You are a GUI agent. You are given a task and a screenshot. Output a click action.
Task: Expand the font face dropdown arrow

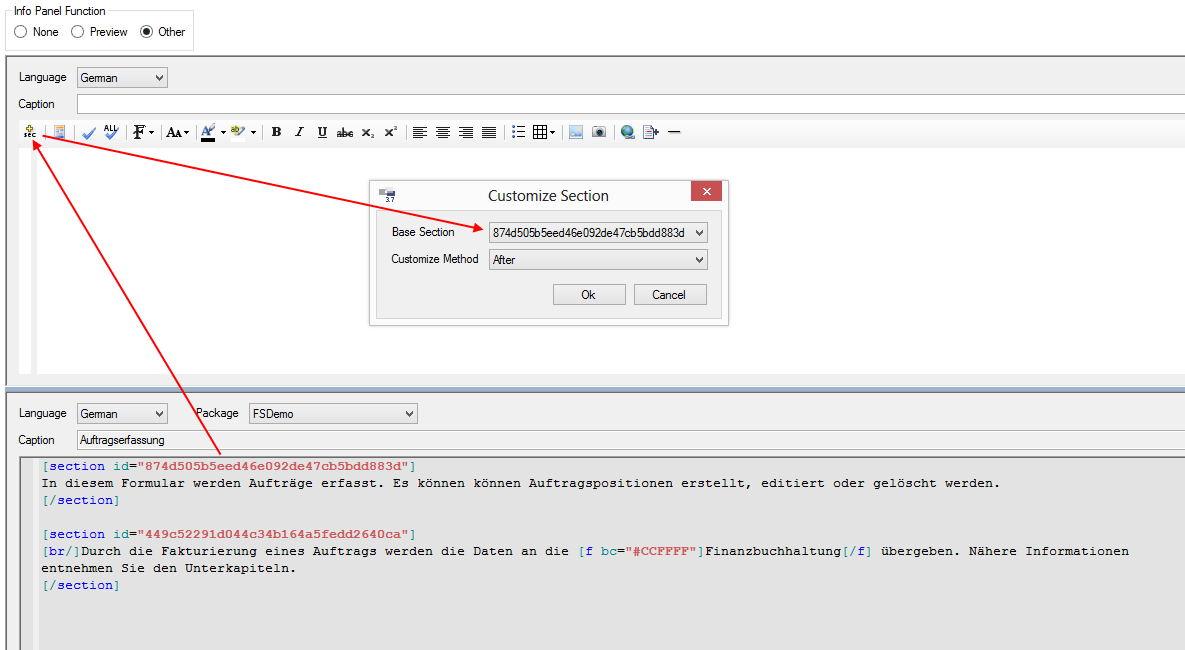click(x=151, y=133)
